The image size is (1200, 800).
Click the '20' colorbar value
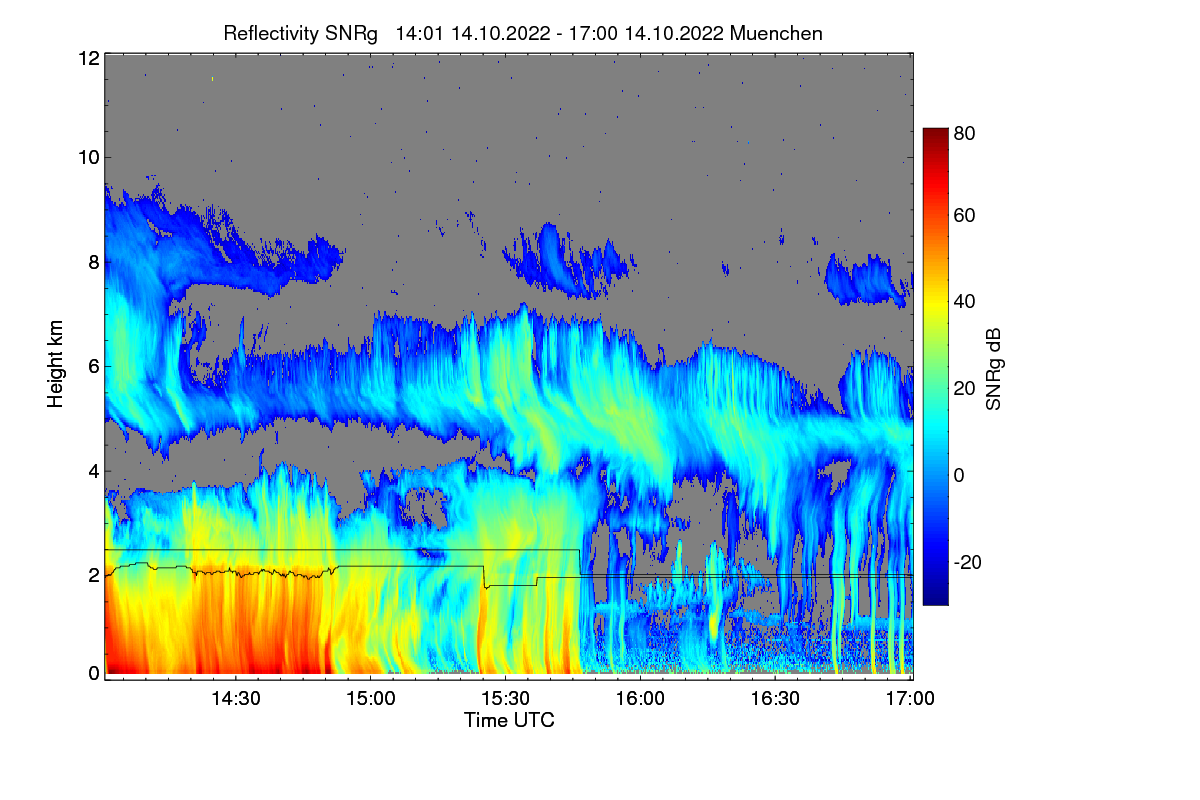pyautogui.click(x=964, y=388)
